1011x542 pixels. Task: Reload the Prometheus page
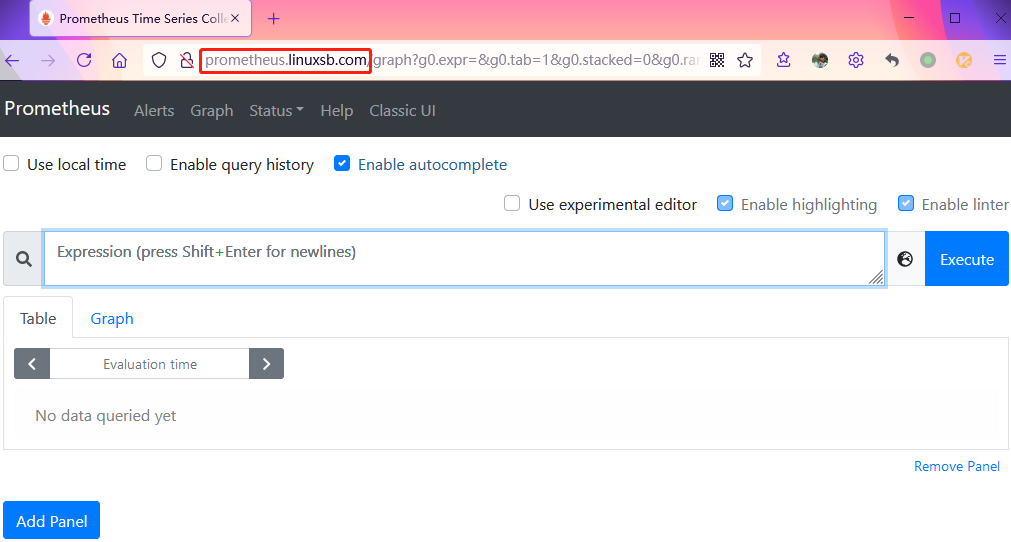[84, 60]
